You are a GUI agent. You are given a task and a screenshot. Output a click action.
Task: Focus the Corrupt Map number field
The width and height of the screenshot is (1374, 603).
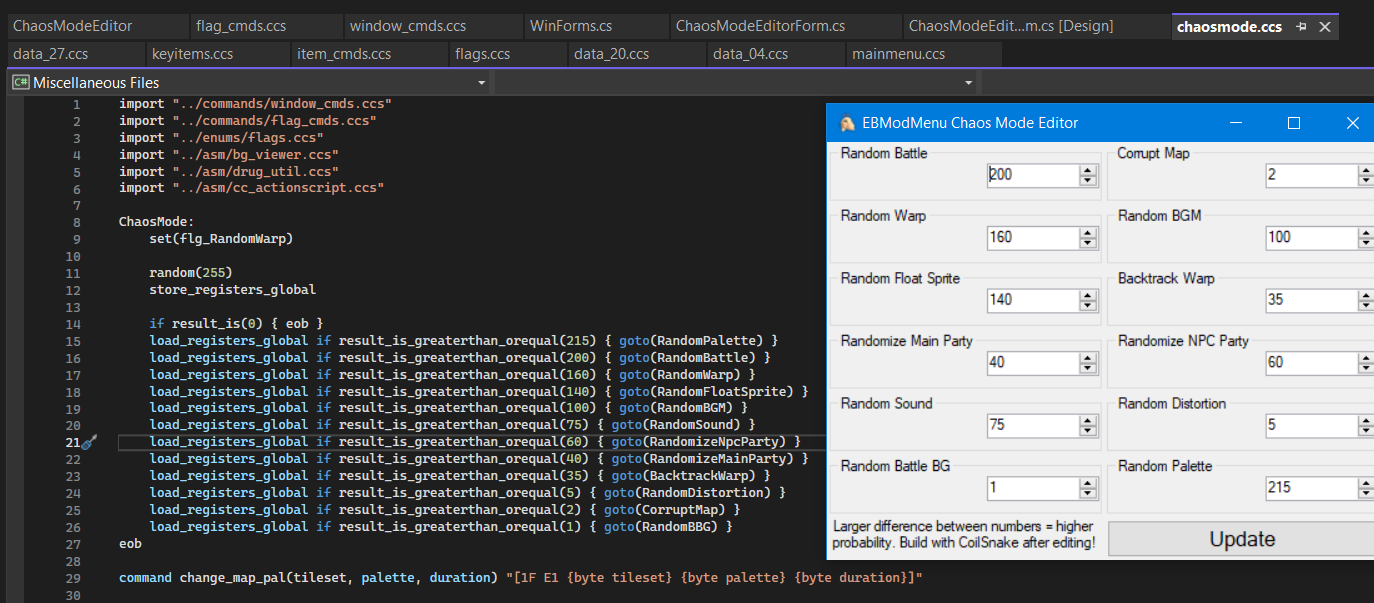[x=1310, y=175]
